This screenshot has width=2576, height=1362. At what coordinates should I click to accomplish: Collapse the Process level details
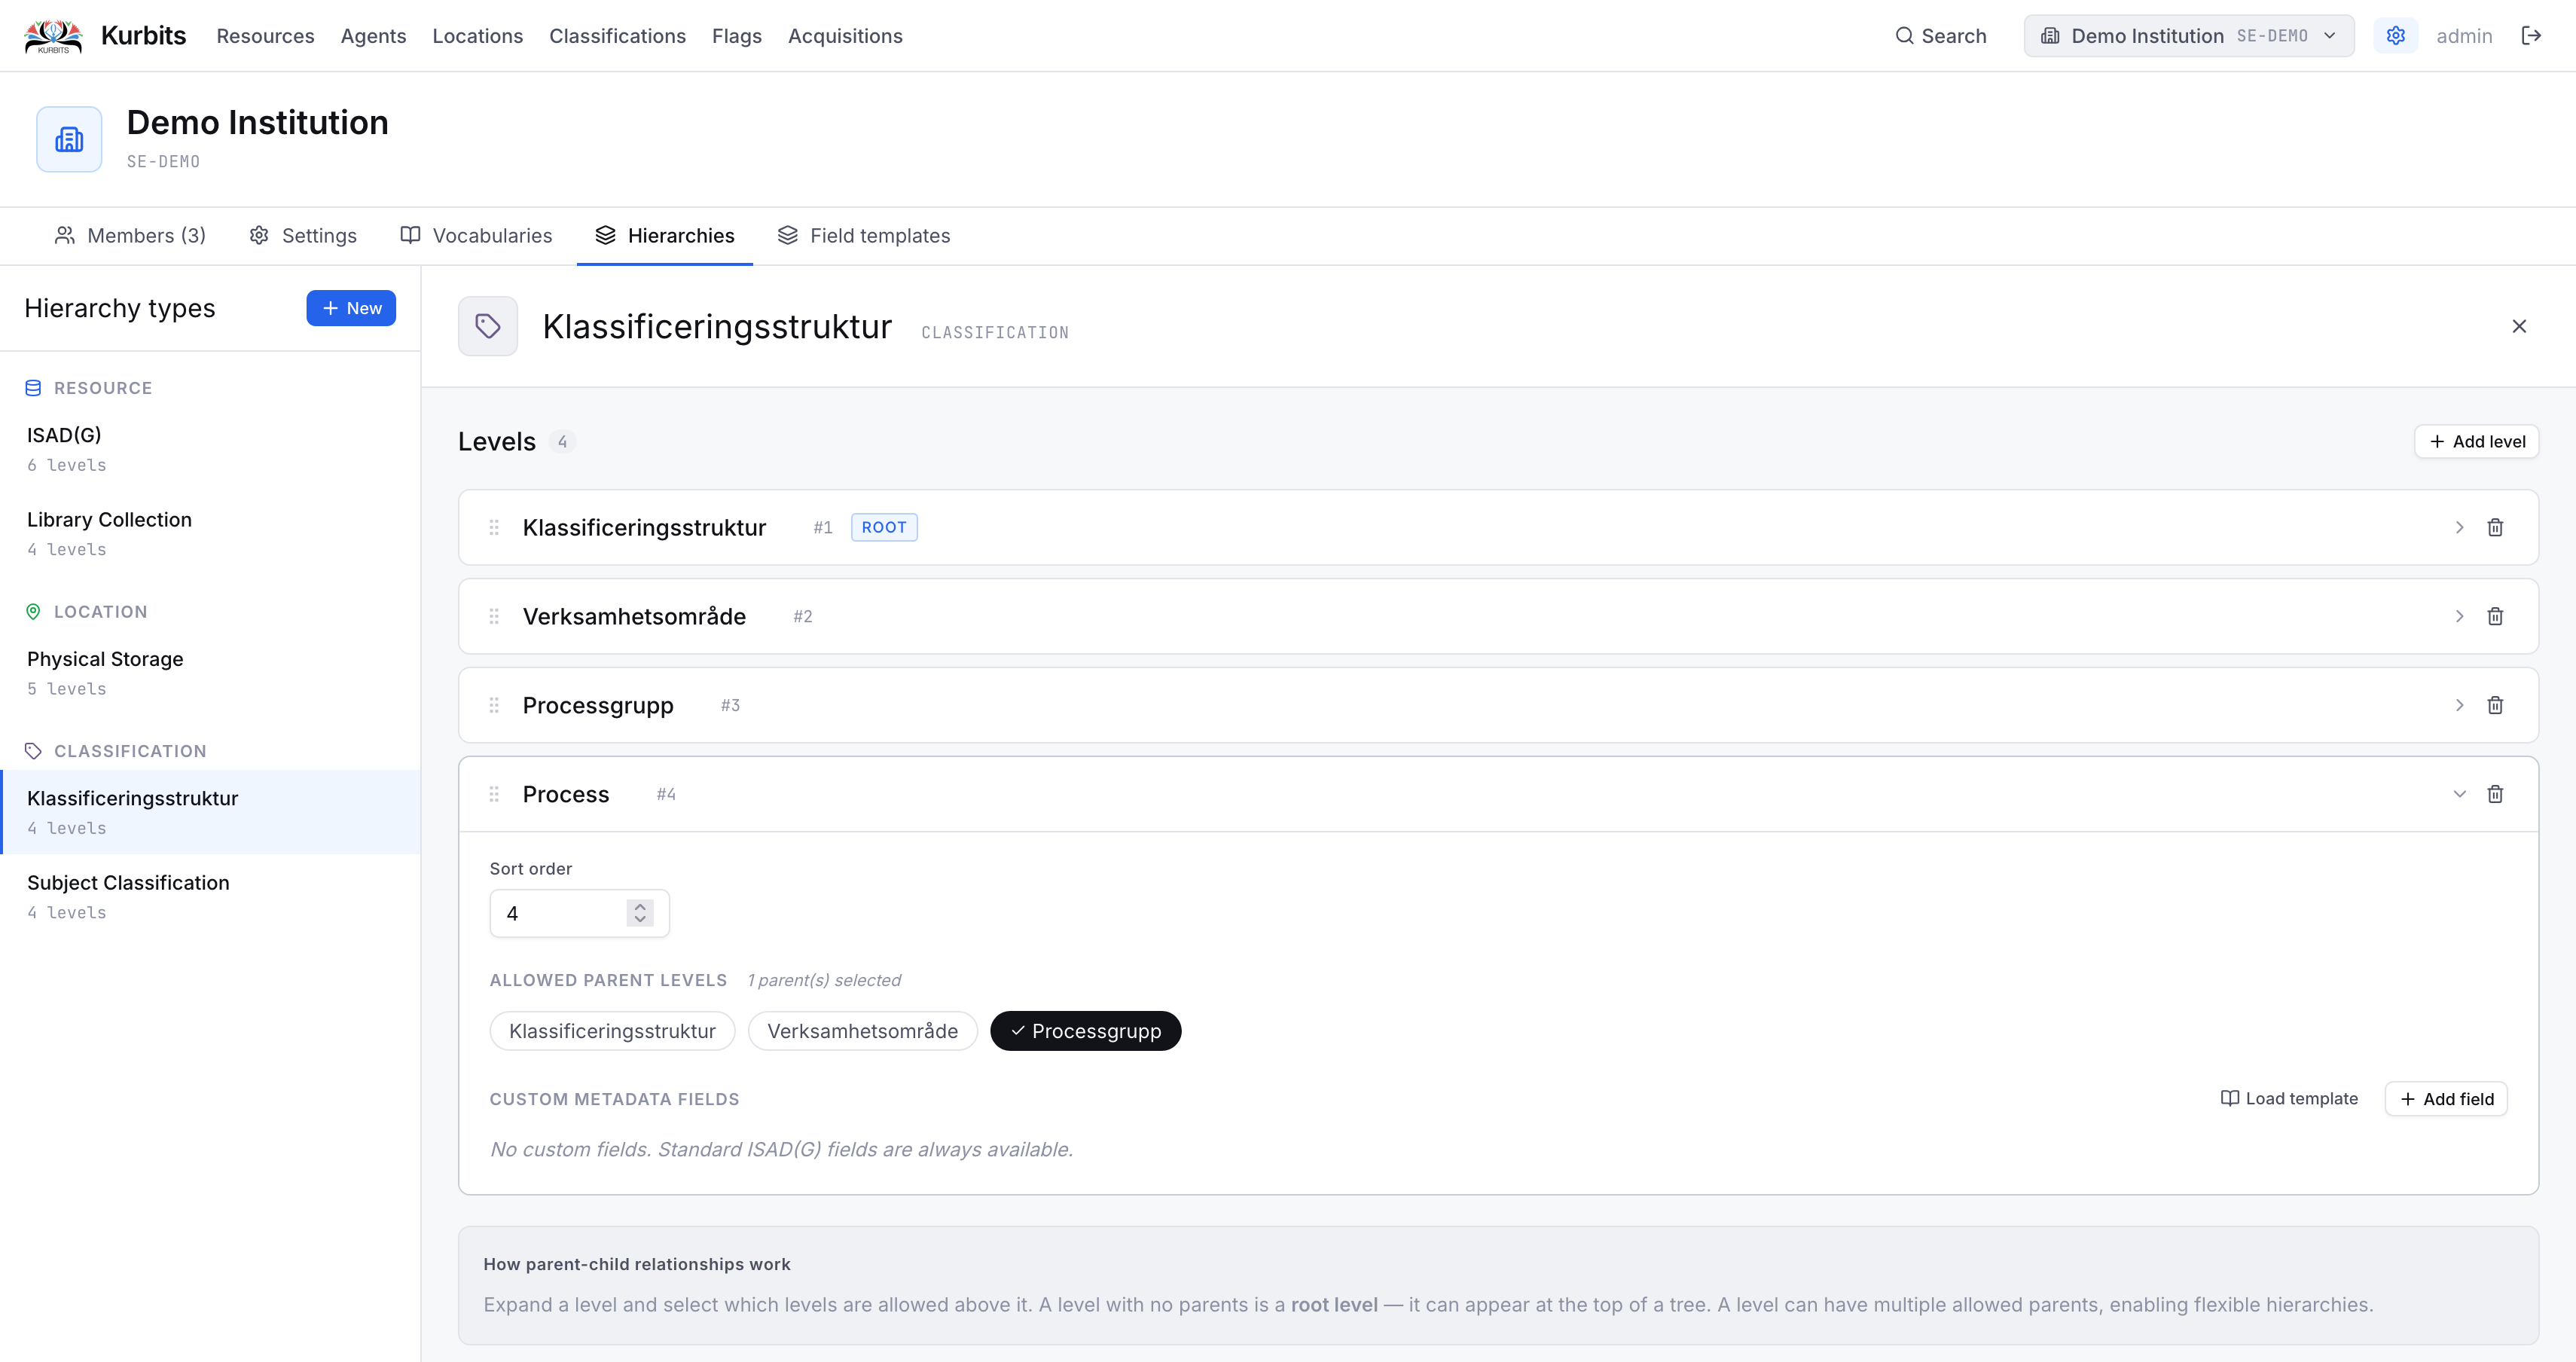2459,794
